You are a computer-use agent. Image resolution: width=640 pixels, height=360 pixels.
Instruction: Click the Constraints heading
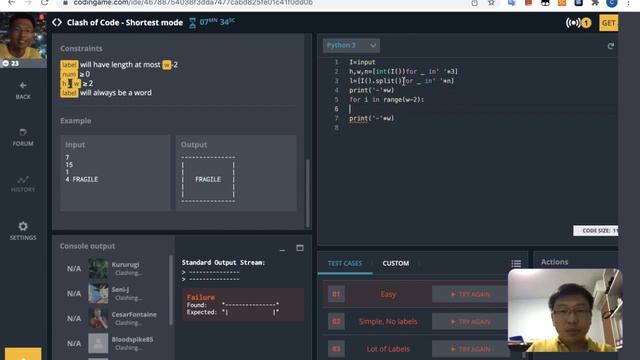pos(81,48)
